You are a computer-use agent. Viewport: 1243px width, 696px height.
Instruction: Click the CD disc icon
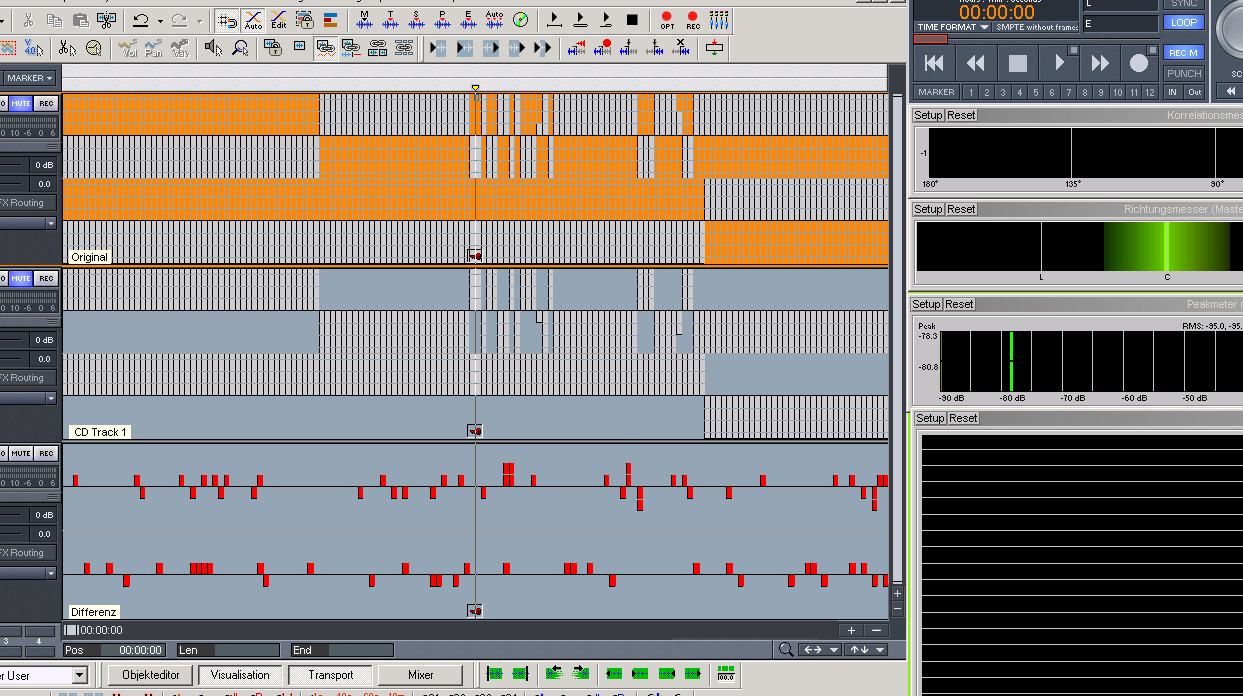point(520,20)
